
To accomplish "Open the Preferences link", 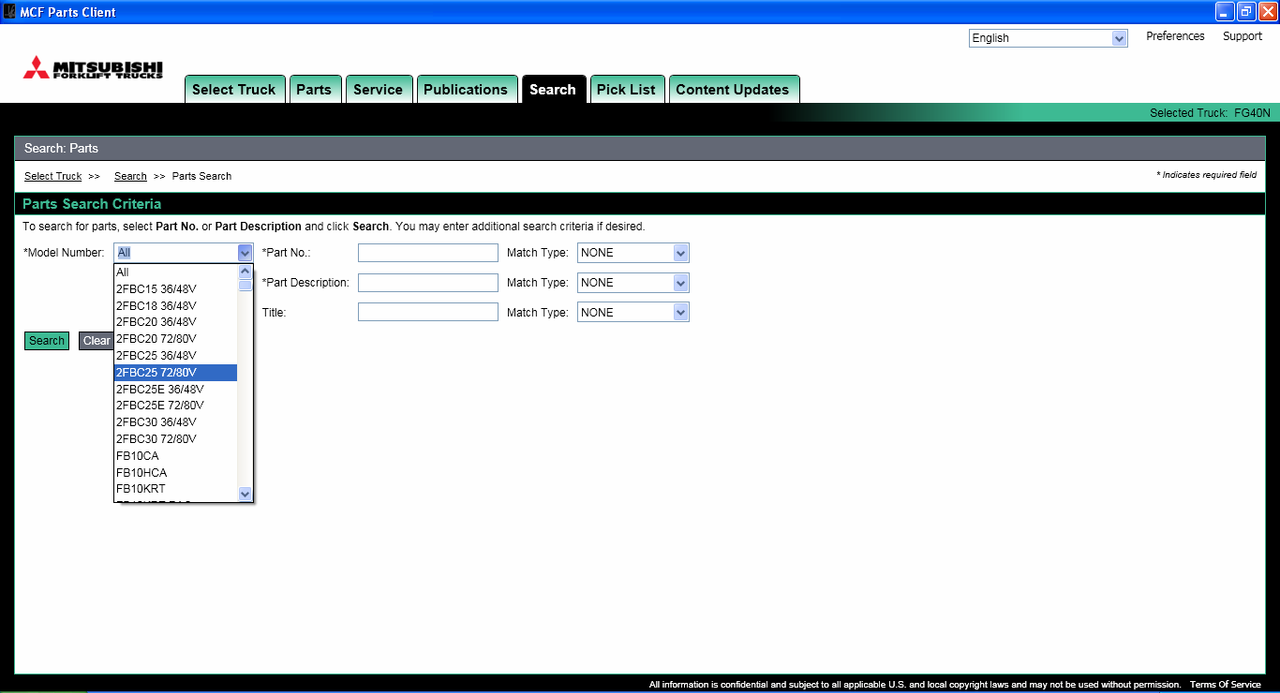I will point(1175,36).
